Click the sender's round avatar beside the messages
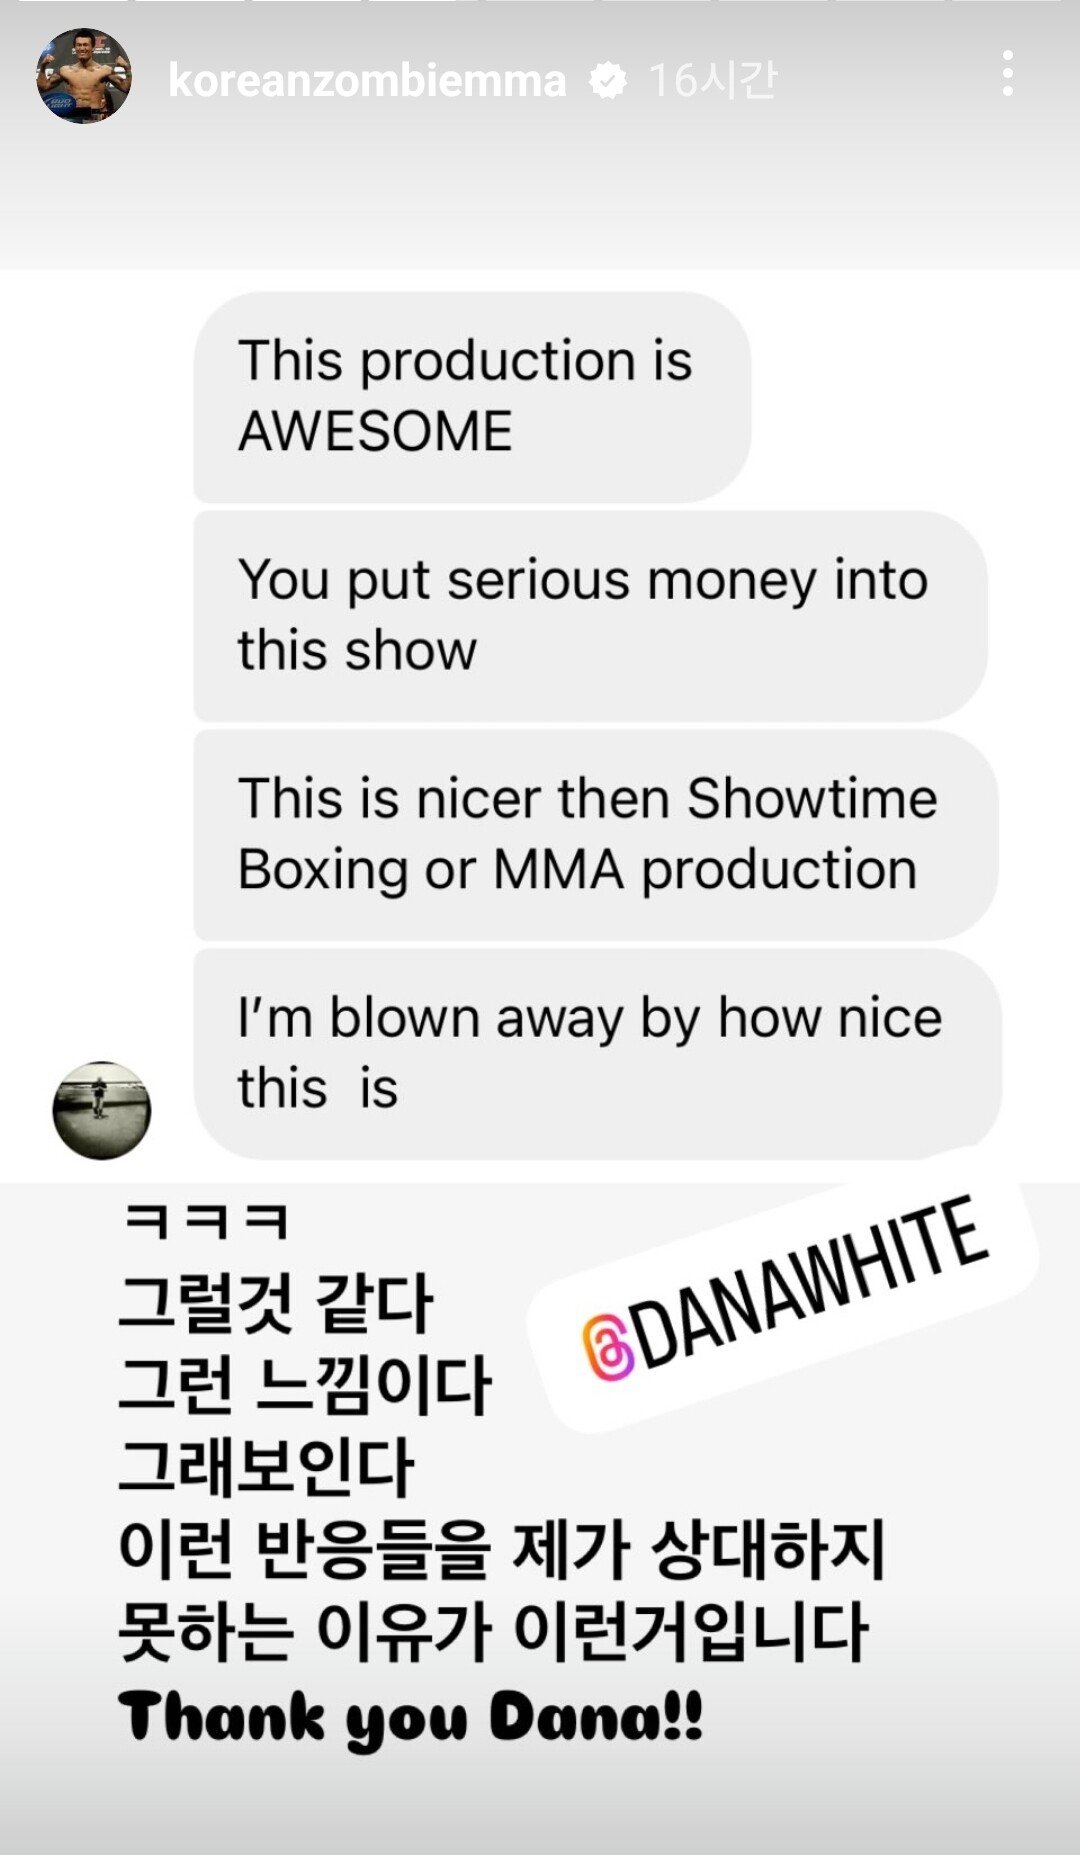The height and width of the screenshot is (1855, 1080). (102, 1110)
